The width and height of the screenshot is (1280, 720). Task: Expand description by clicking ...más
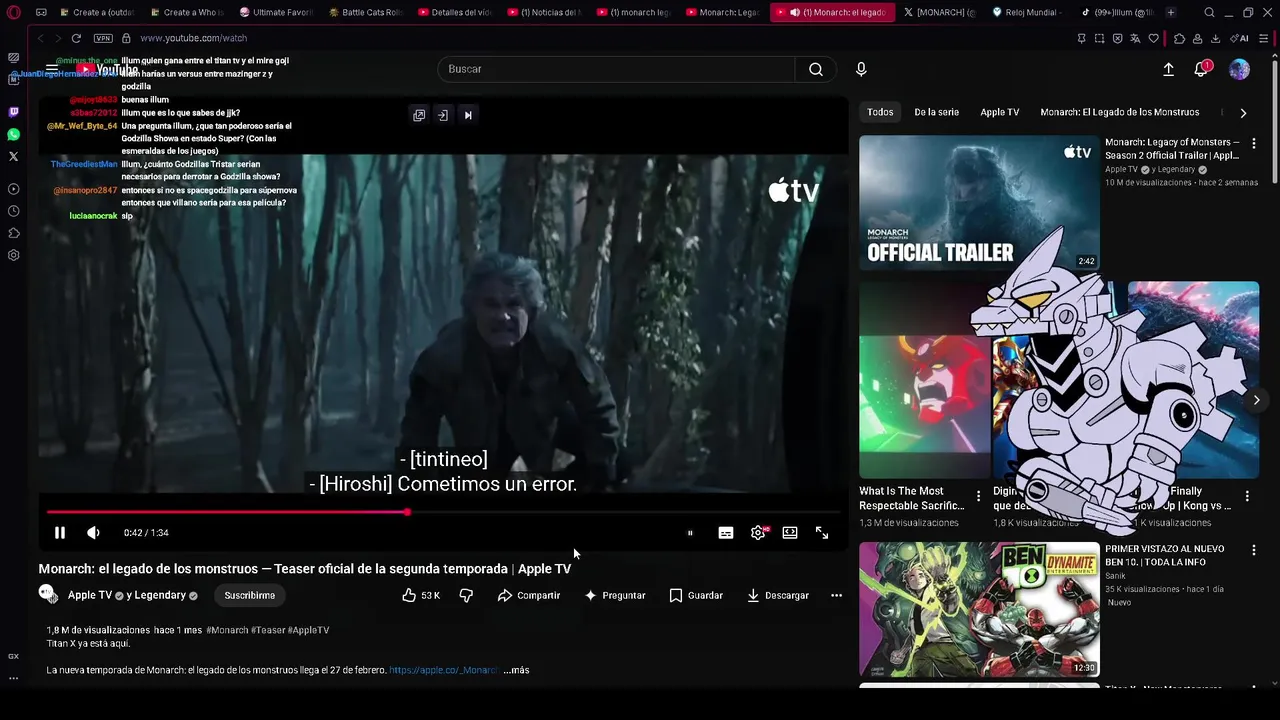[x=516, y=670]
